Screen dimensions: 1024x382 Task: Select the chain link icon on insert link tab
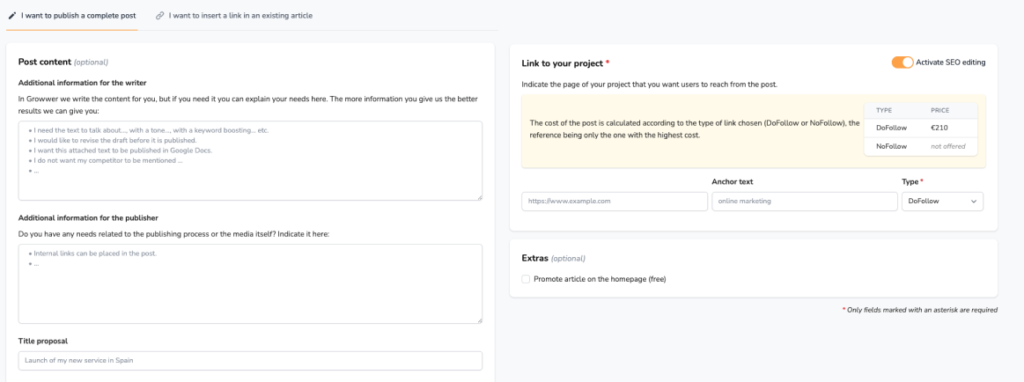click(160, 15)
